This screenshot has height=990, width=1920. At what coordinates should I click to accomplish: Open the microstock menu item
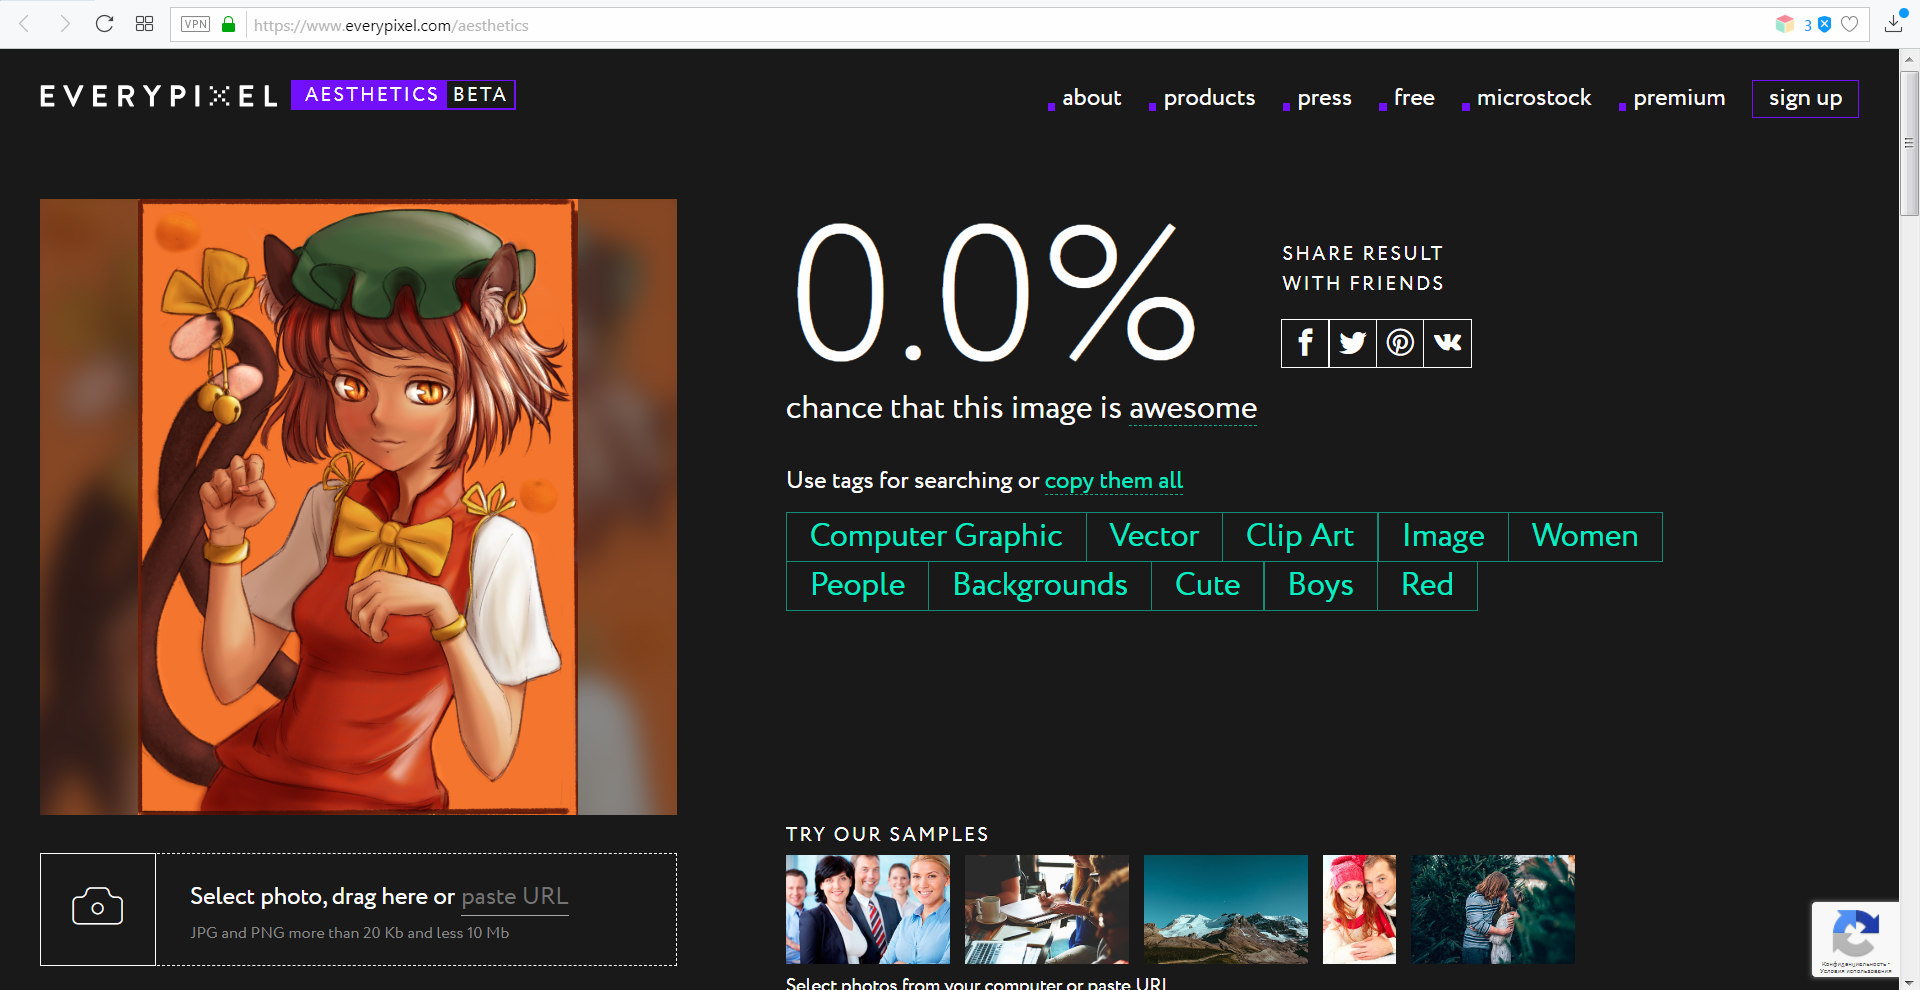point(1533,98)
